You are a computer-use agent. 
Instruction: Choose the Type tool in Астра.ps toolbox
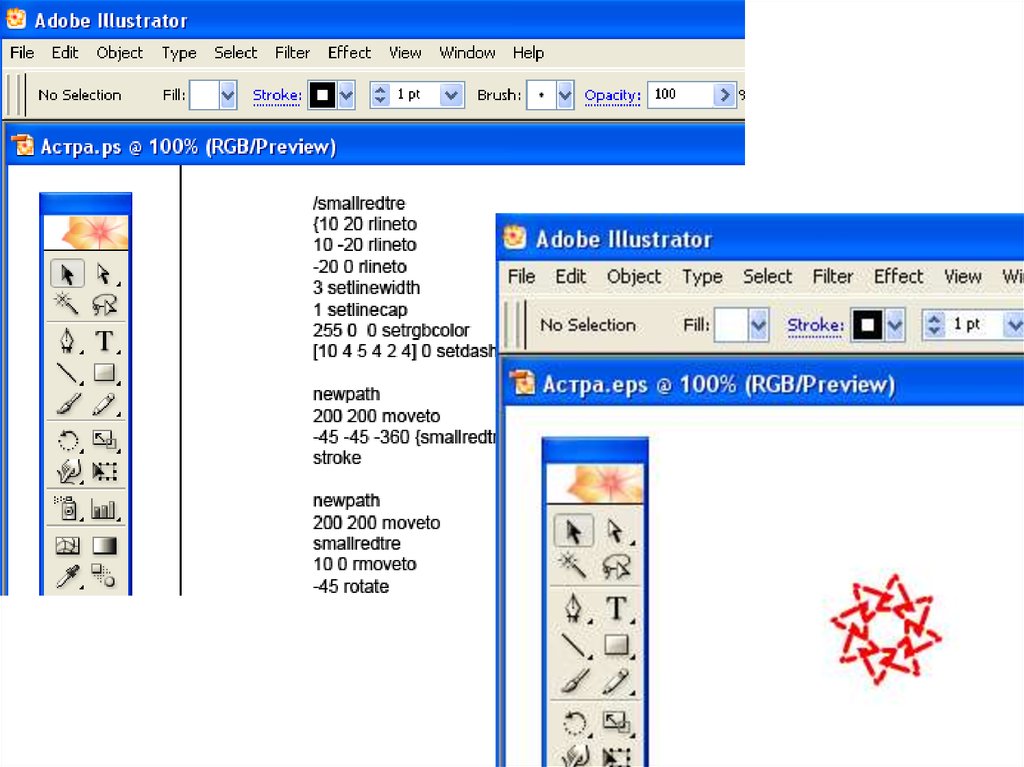[x=104, y=341]
